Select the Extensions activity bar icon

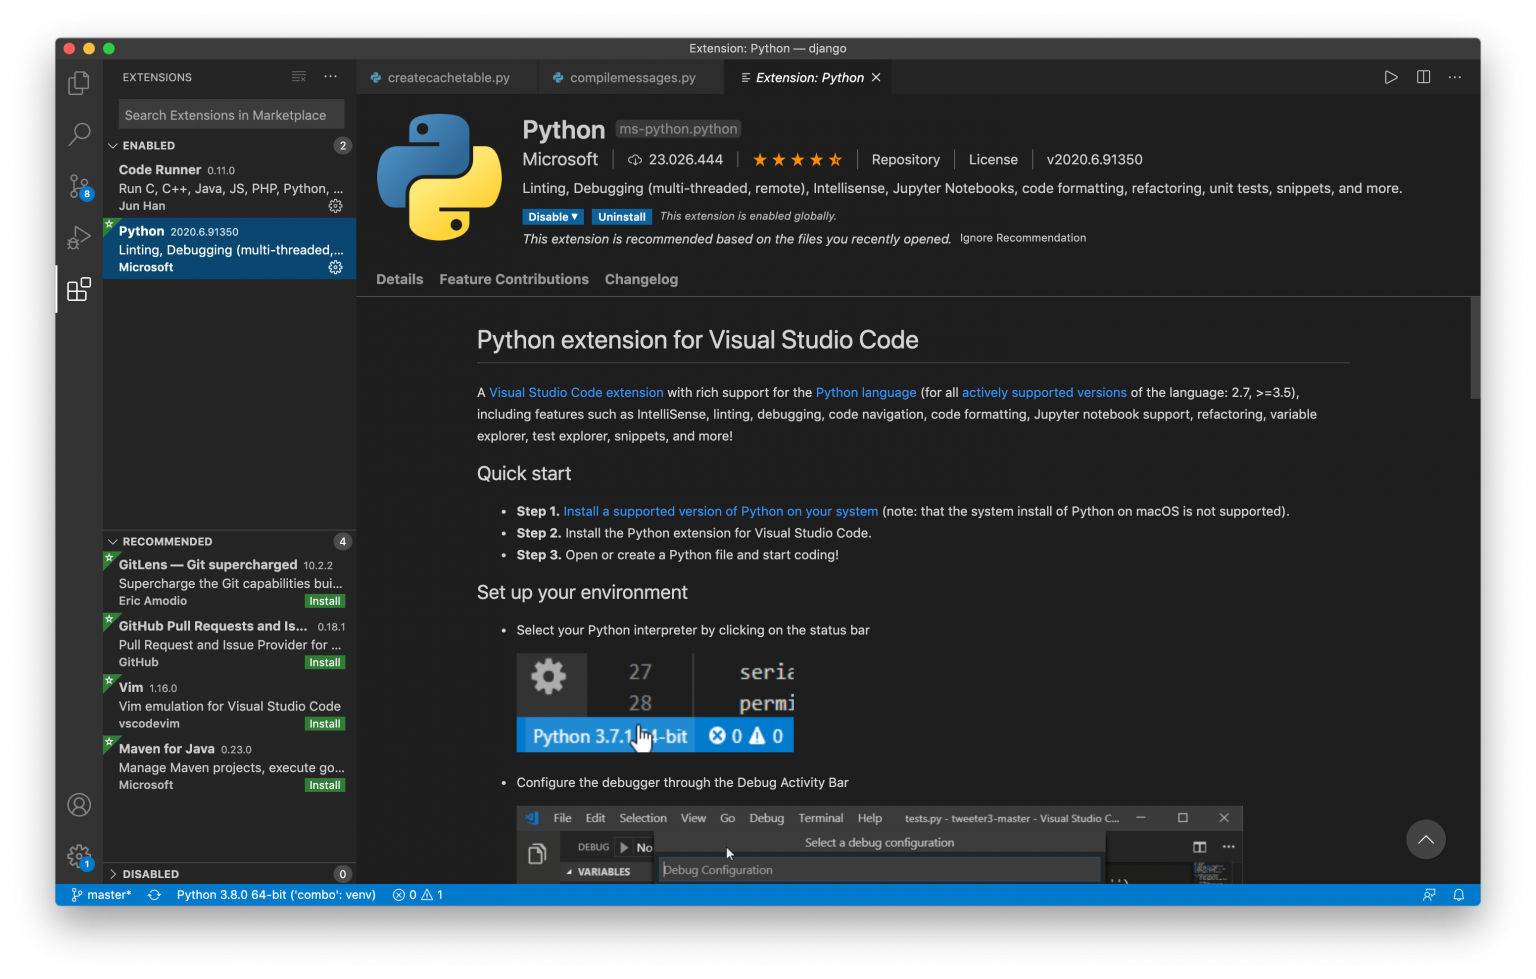[78, 290]
